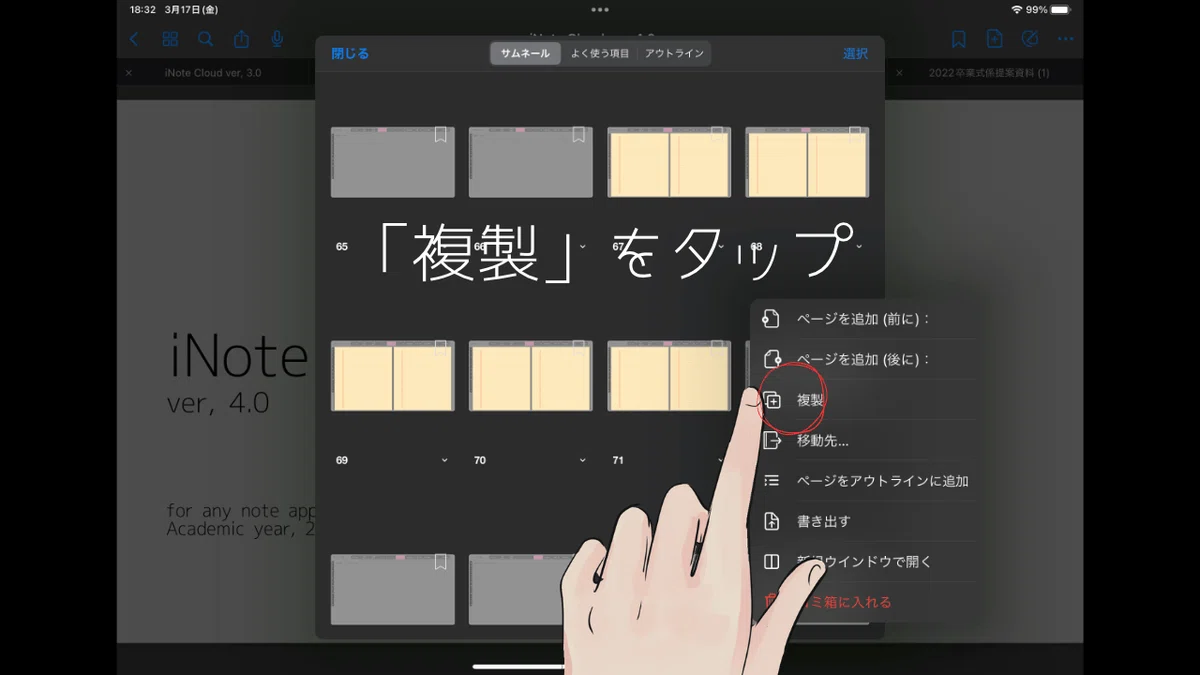This screenshot has width=1200, height=675.
Task: Toggle bookmark on page 68 thumbnail
Action: click(x=855, y=134)
